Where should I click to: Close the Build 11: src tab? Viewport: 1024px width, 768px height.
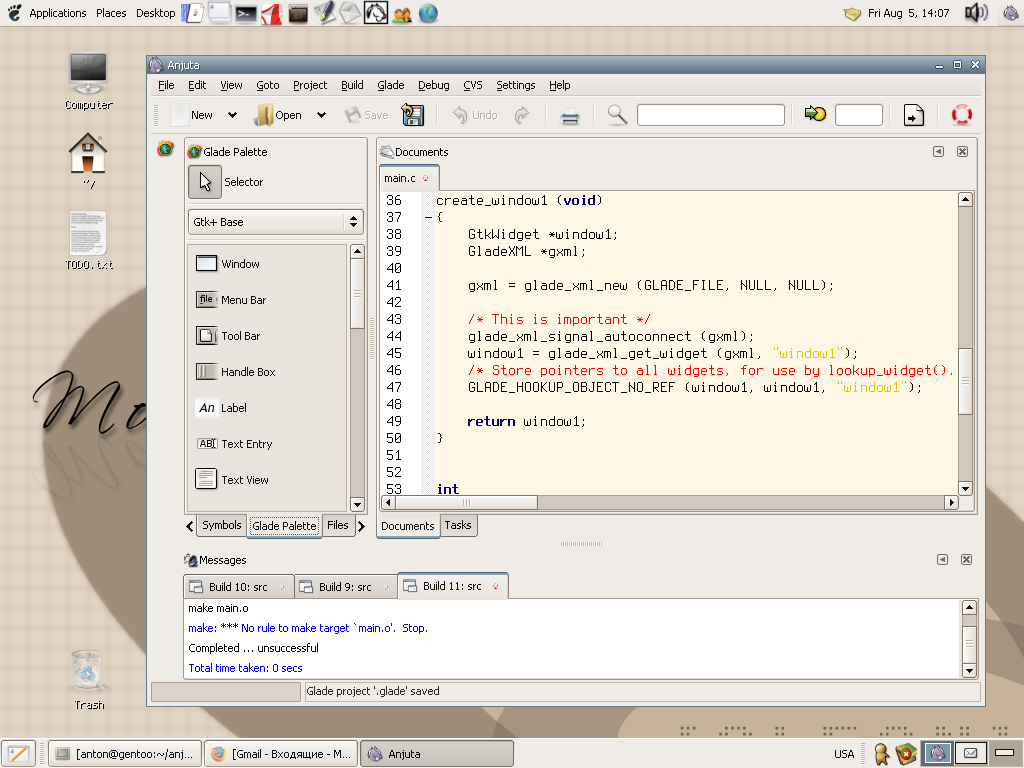tap(496, 586)
